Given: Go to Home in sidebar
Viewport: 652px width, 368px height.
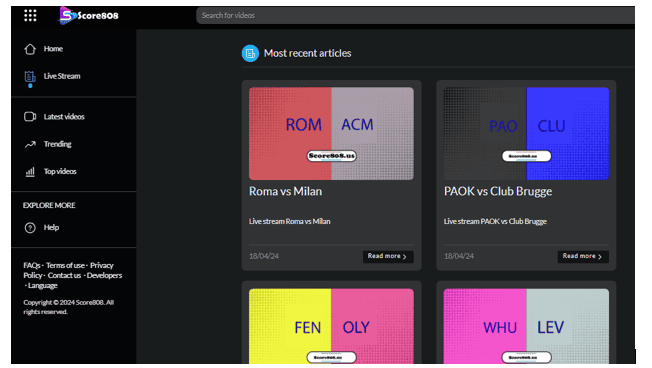Looking at the screenshot, I should (x=53, y=49).
